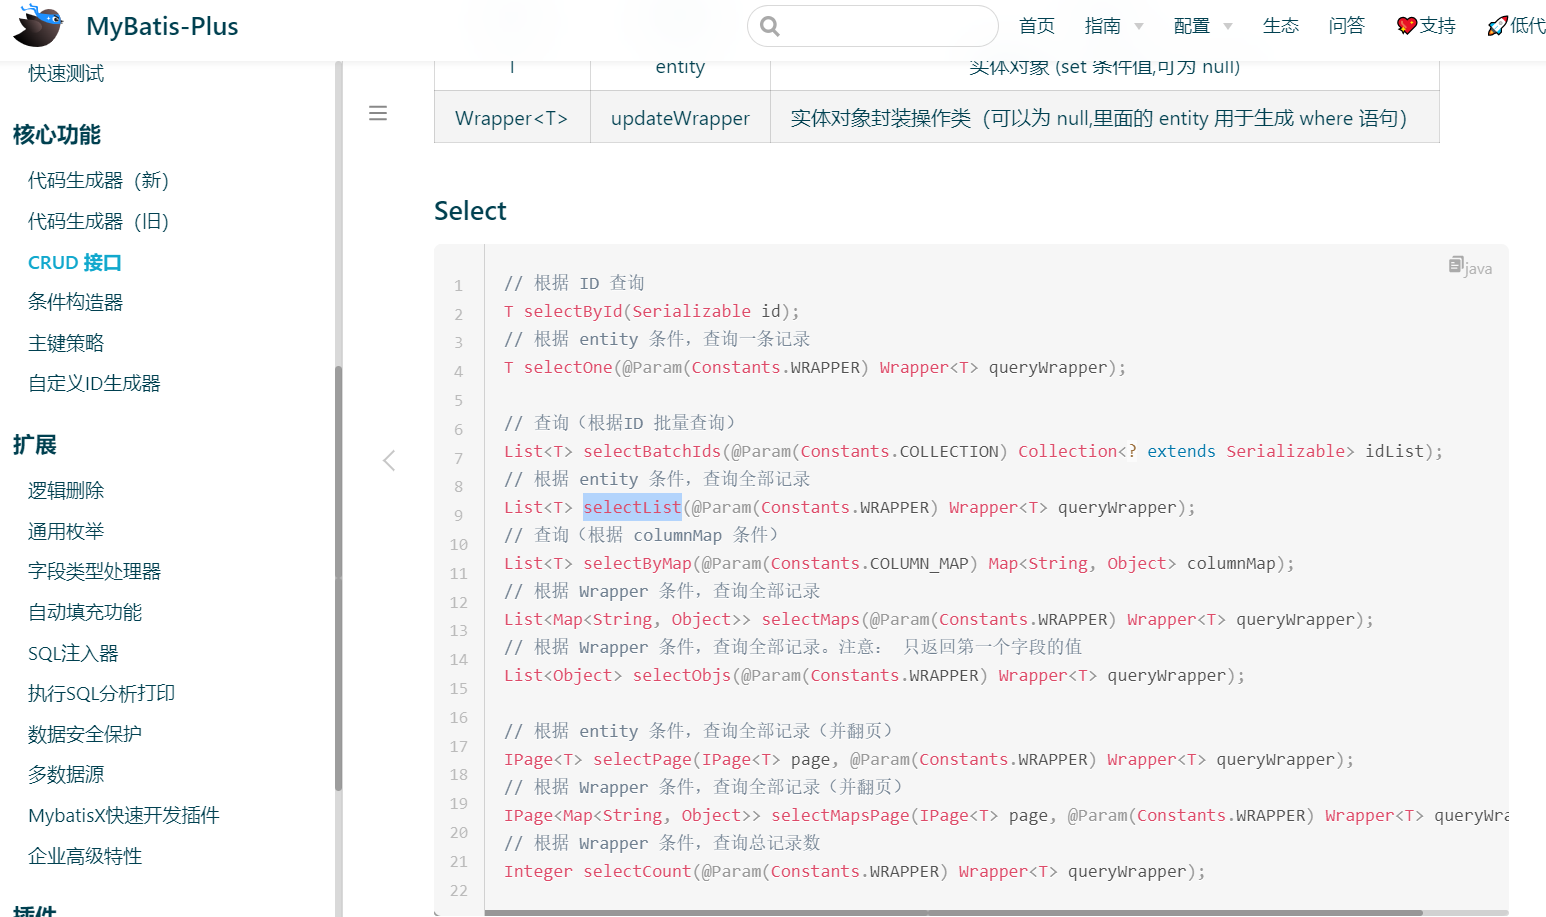Image resolution: width=1546 pixels, height=917 pixels.
Task: Click selectCount in the code block
Action: pos(637,871)
